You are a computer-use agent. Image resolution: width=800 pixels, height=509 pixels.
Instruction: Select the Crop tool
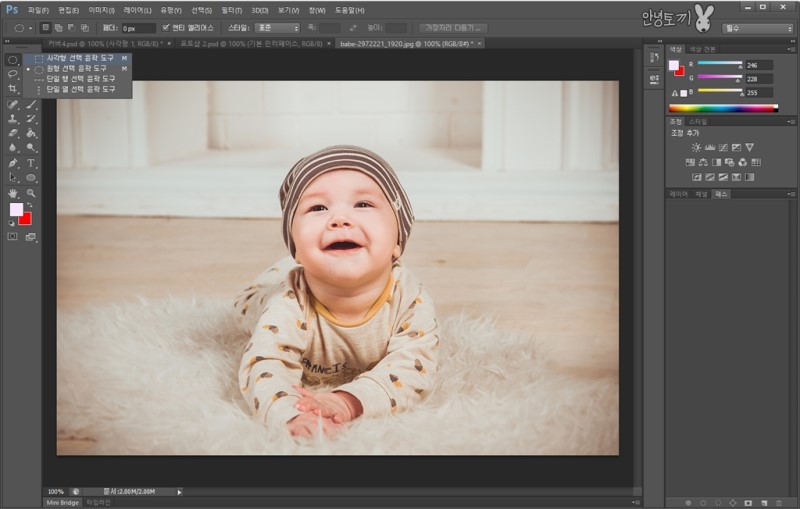[13, 89]
